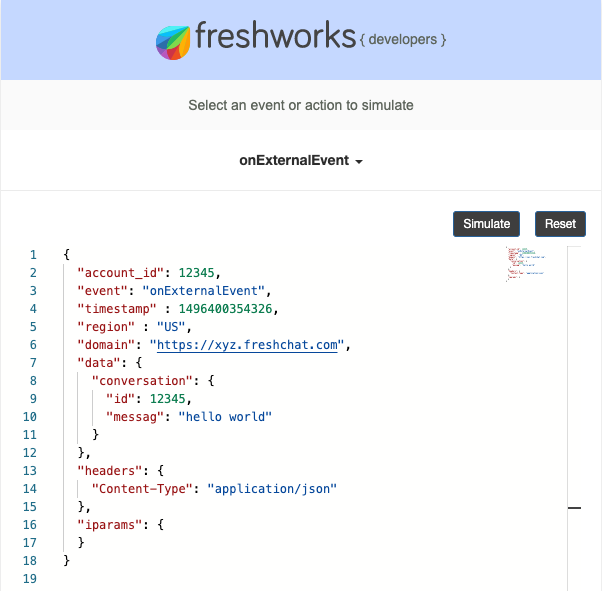Click the "domain" key on line 6
Viewport: 602px width, 591px height.
(106, 345)
